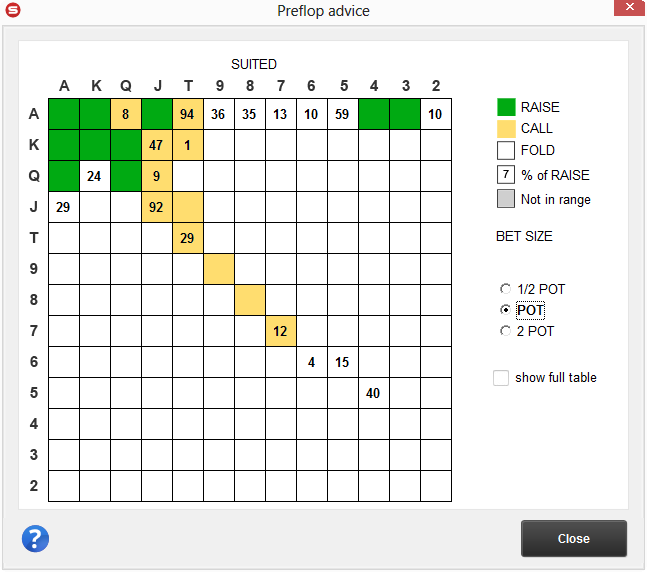This screenshot has width=647, height=572.
Task: Click the blue help question mark icon
Action: point(35,539)
